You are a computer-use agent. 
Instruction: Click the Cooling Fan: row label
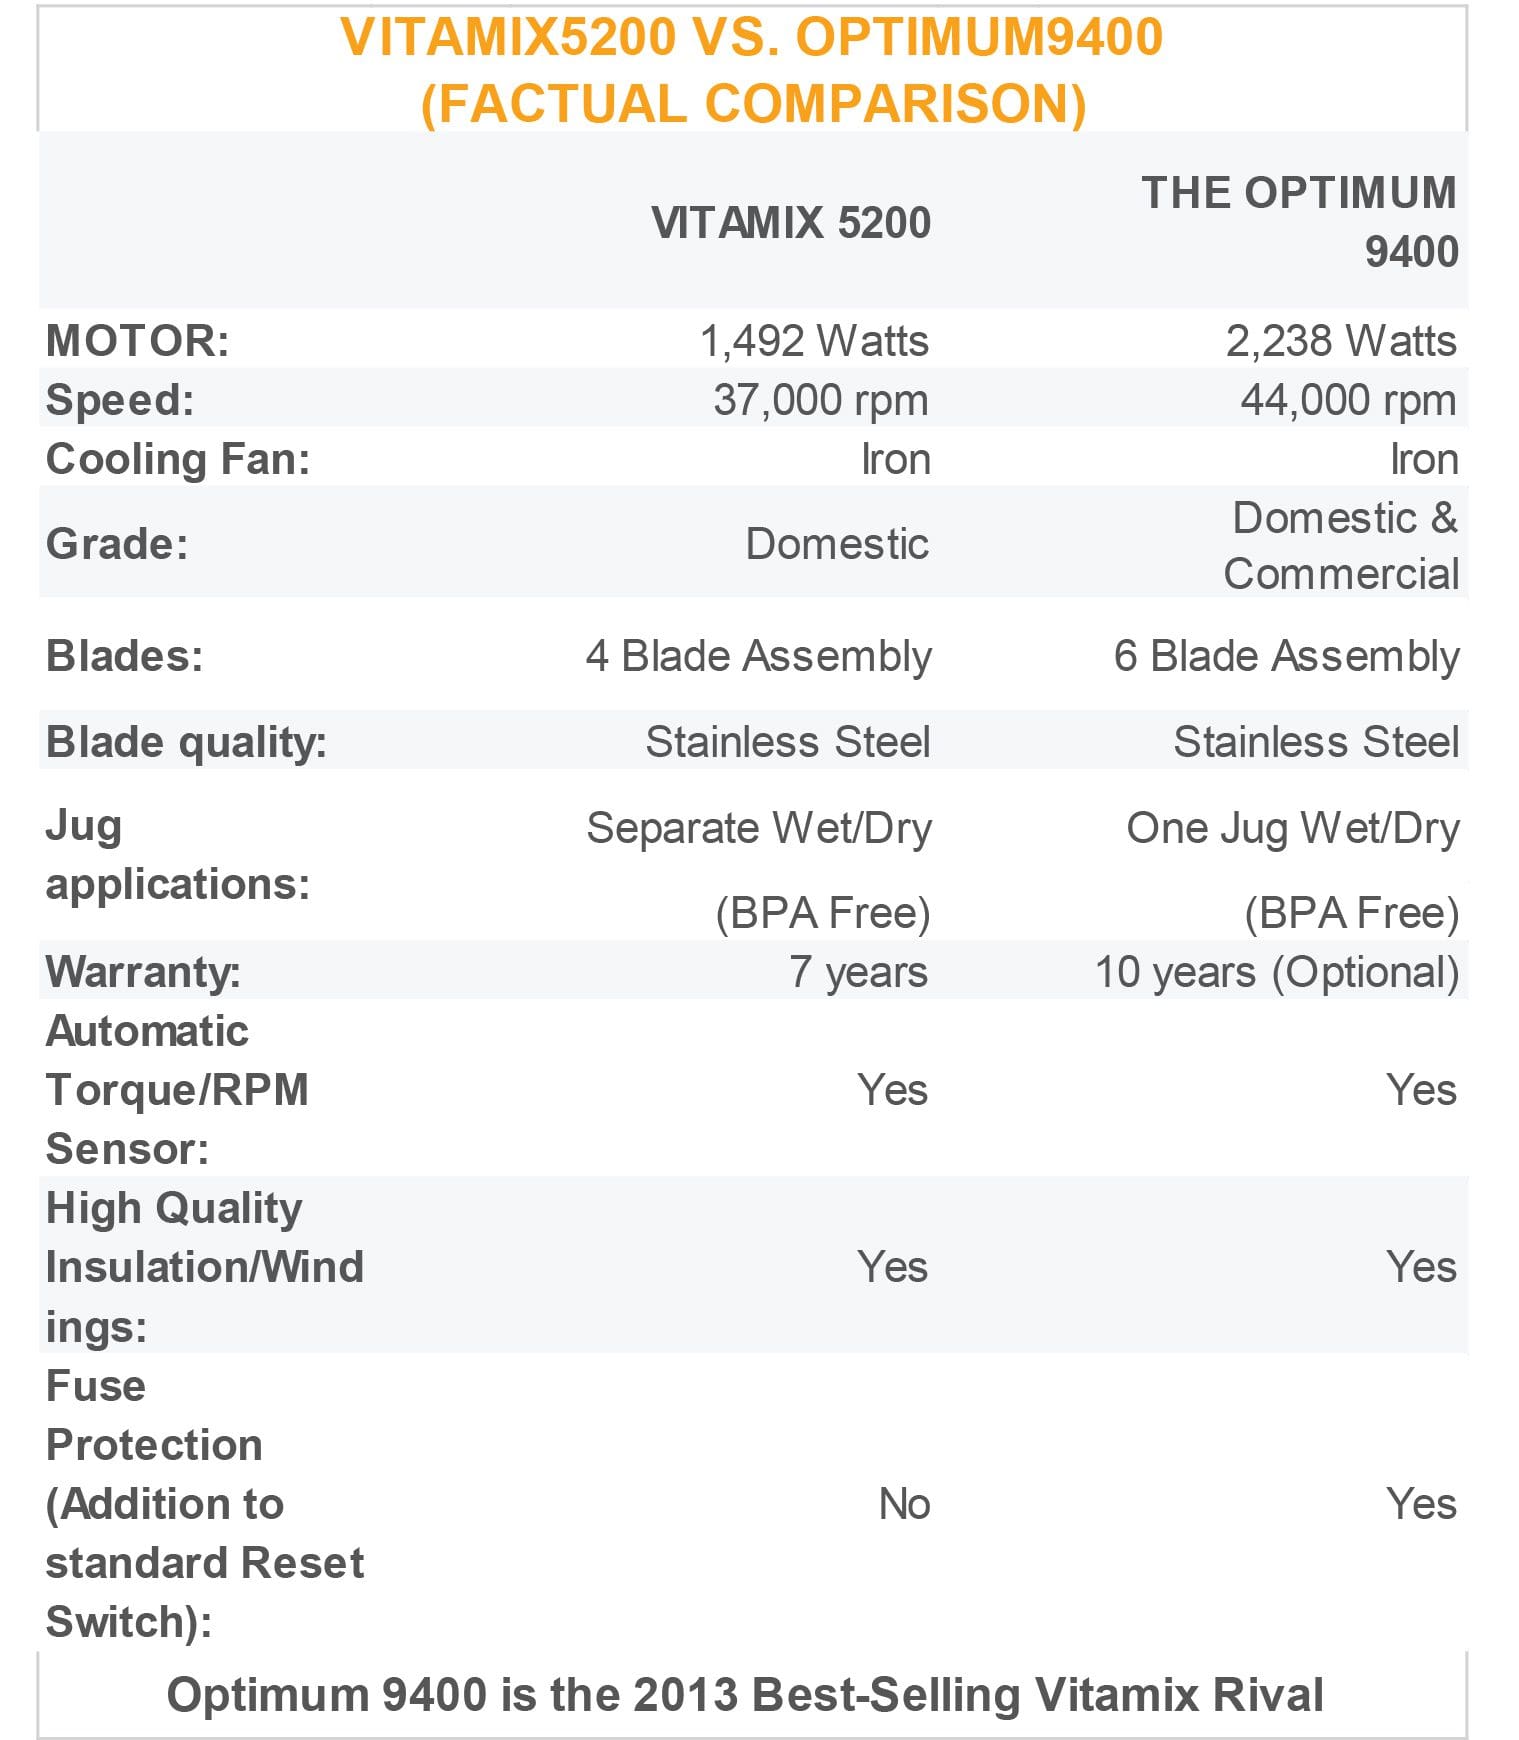point(178,459)
